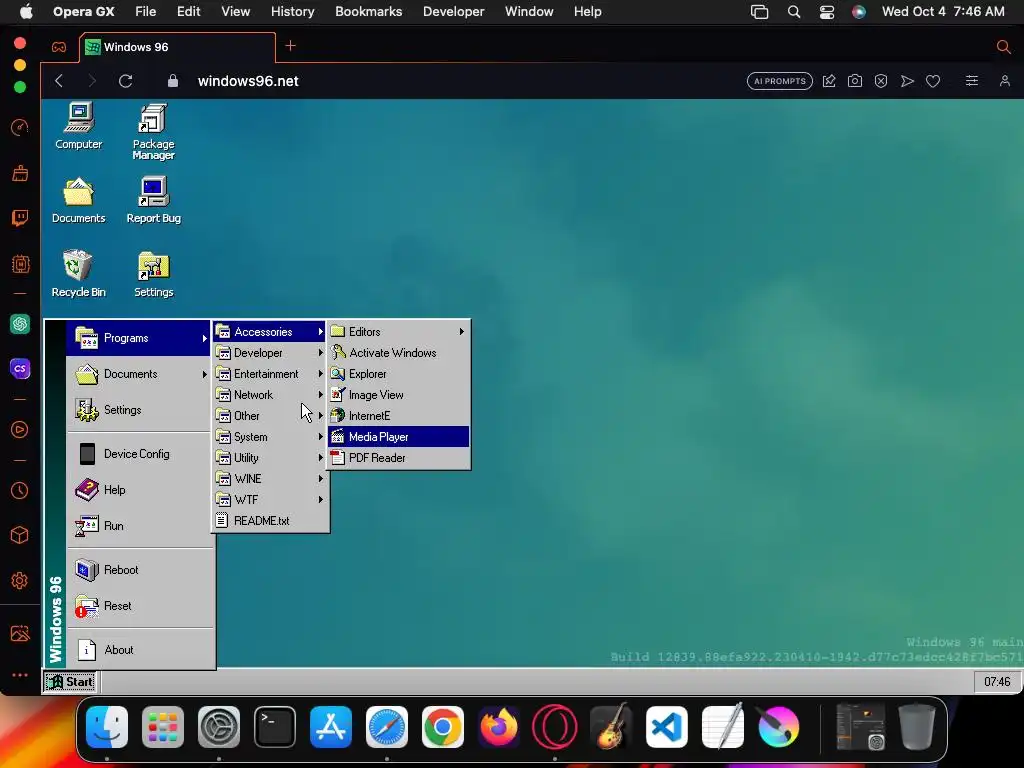Open the Bookmarks menu in menu bar
1024x768 pixels.
pyautogui.click(x=368, y=12)
